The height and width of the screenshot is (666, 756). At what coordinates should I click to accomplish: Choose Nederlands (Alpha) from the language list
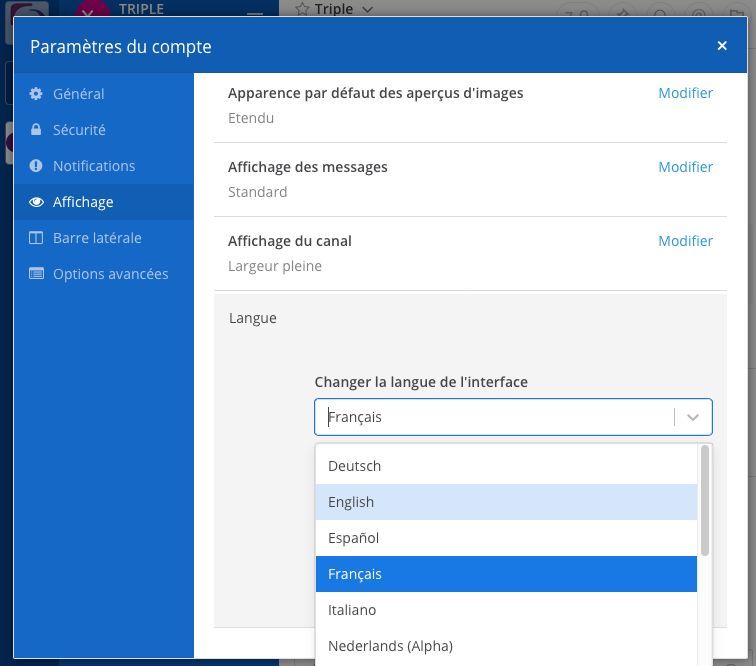pos(506,646)
